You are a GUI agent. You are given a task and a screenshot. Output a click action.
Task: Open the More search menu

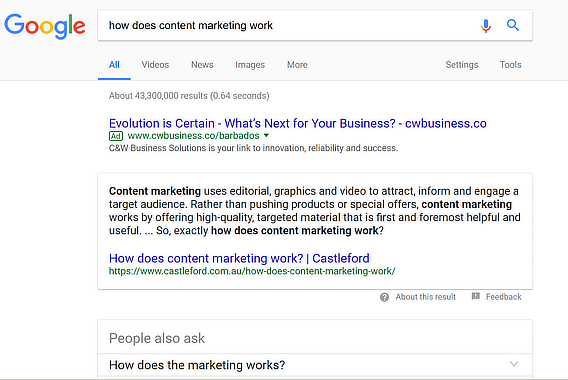click(x=297, y=65)
